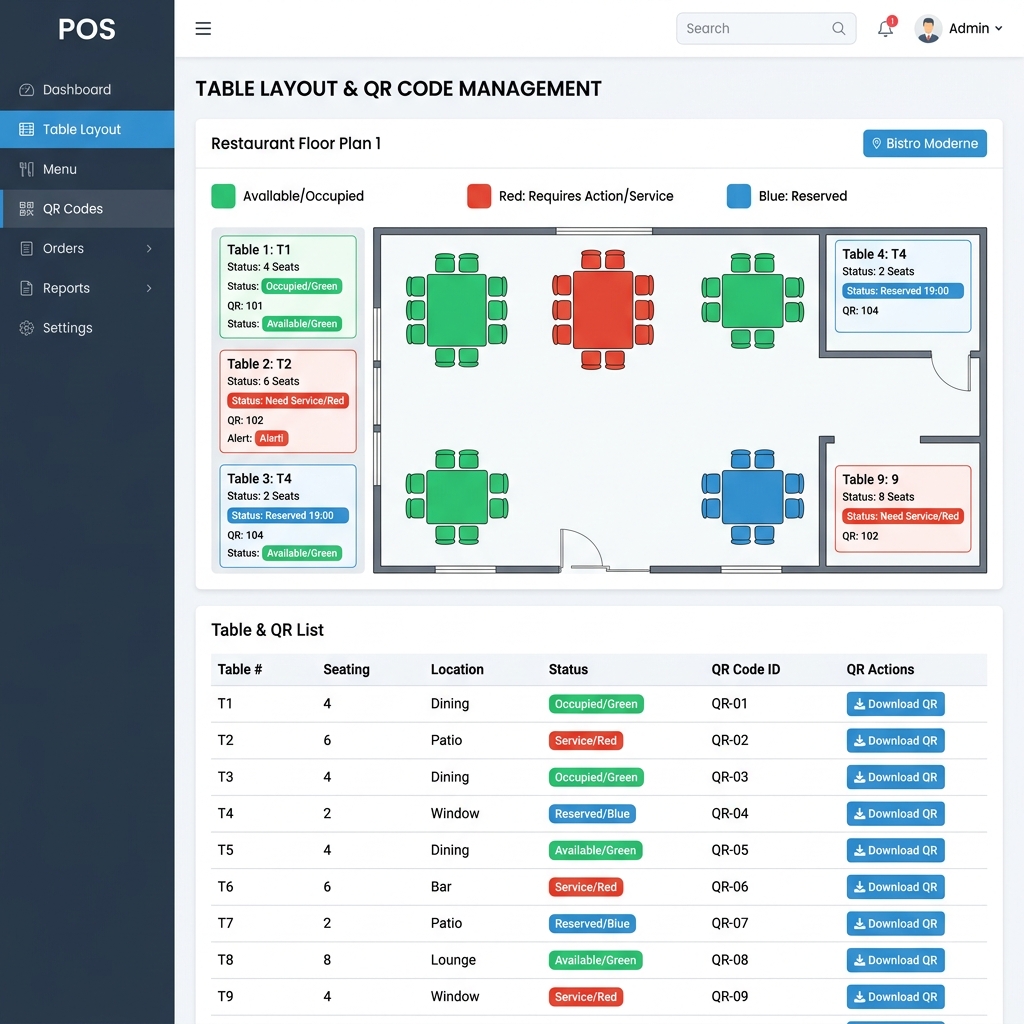Click the Search input field
Screen dimensions: 1024x1024
click(x=766, y=29)
